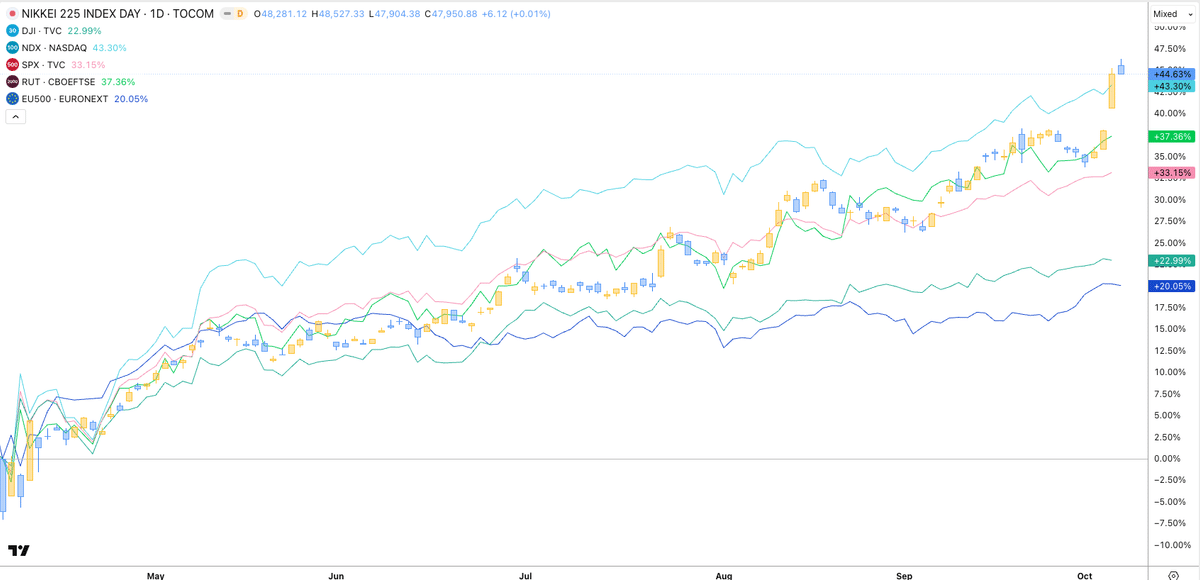Click the red dot icon beside NIKKEI 225
The height and width of the screenshot is (580, 1200).
pos(12,14)
